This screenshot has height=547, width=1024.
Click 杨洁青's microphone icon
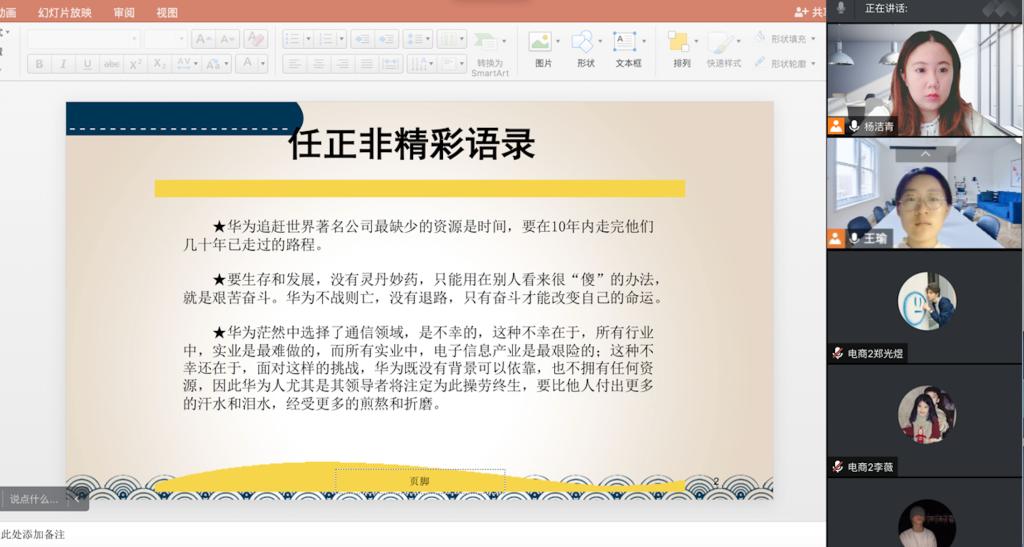[854, 126]
